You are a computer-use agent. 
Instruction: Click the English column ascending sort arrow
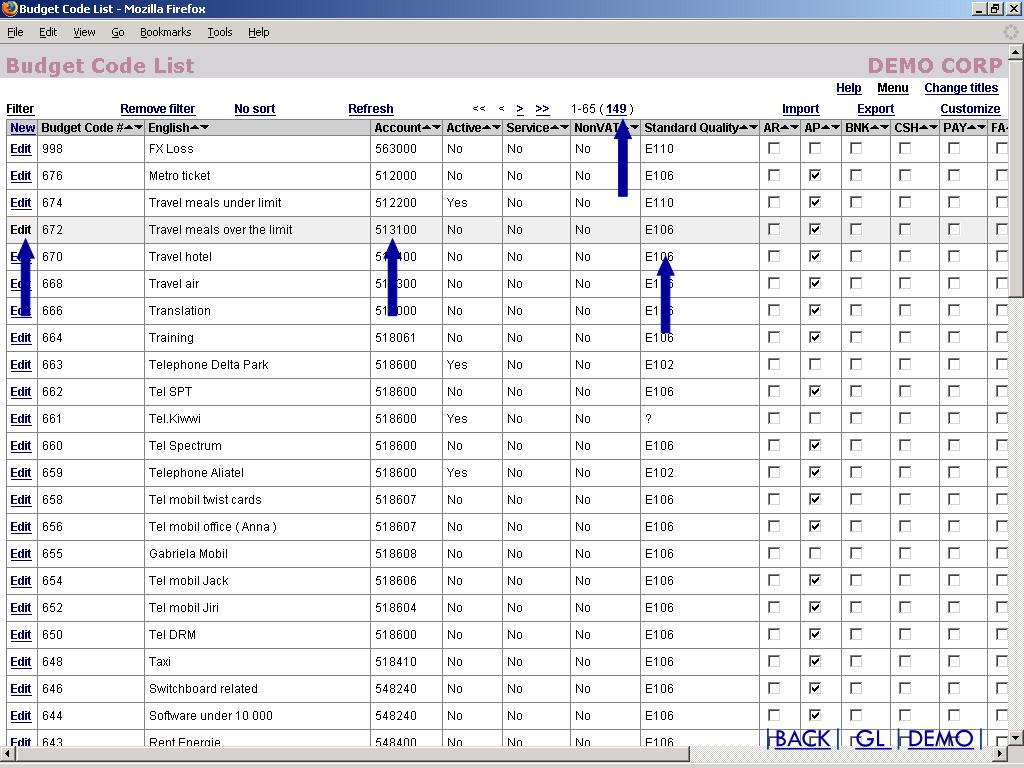[195, 127]
